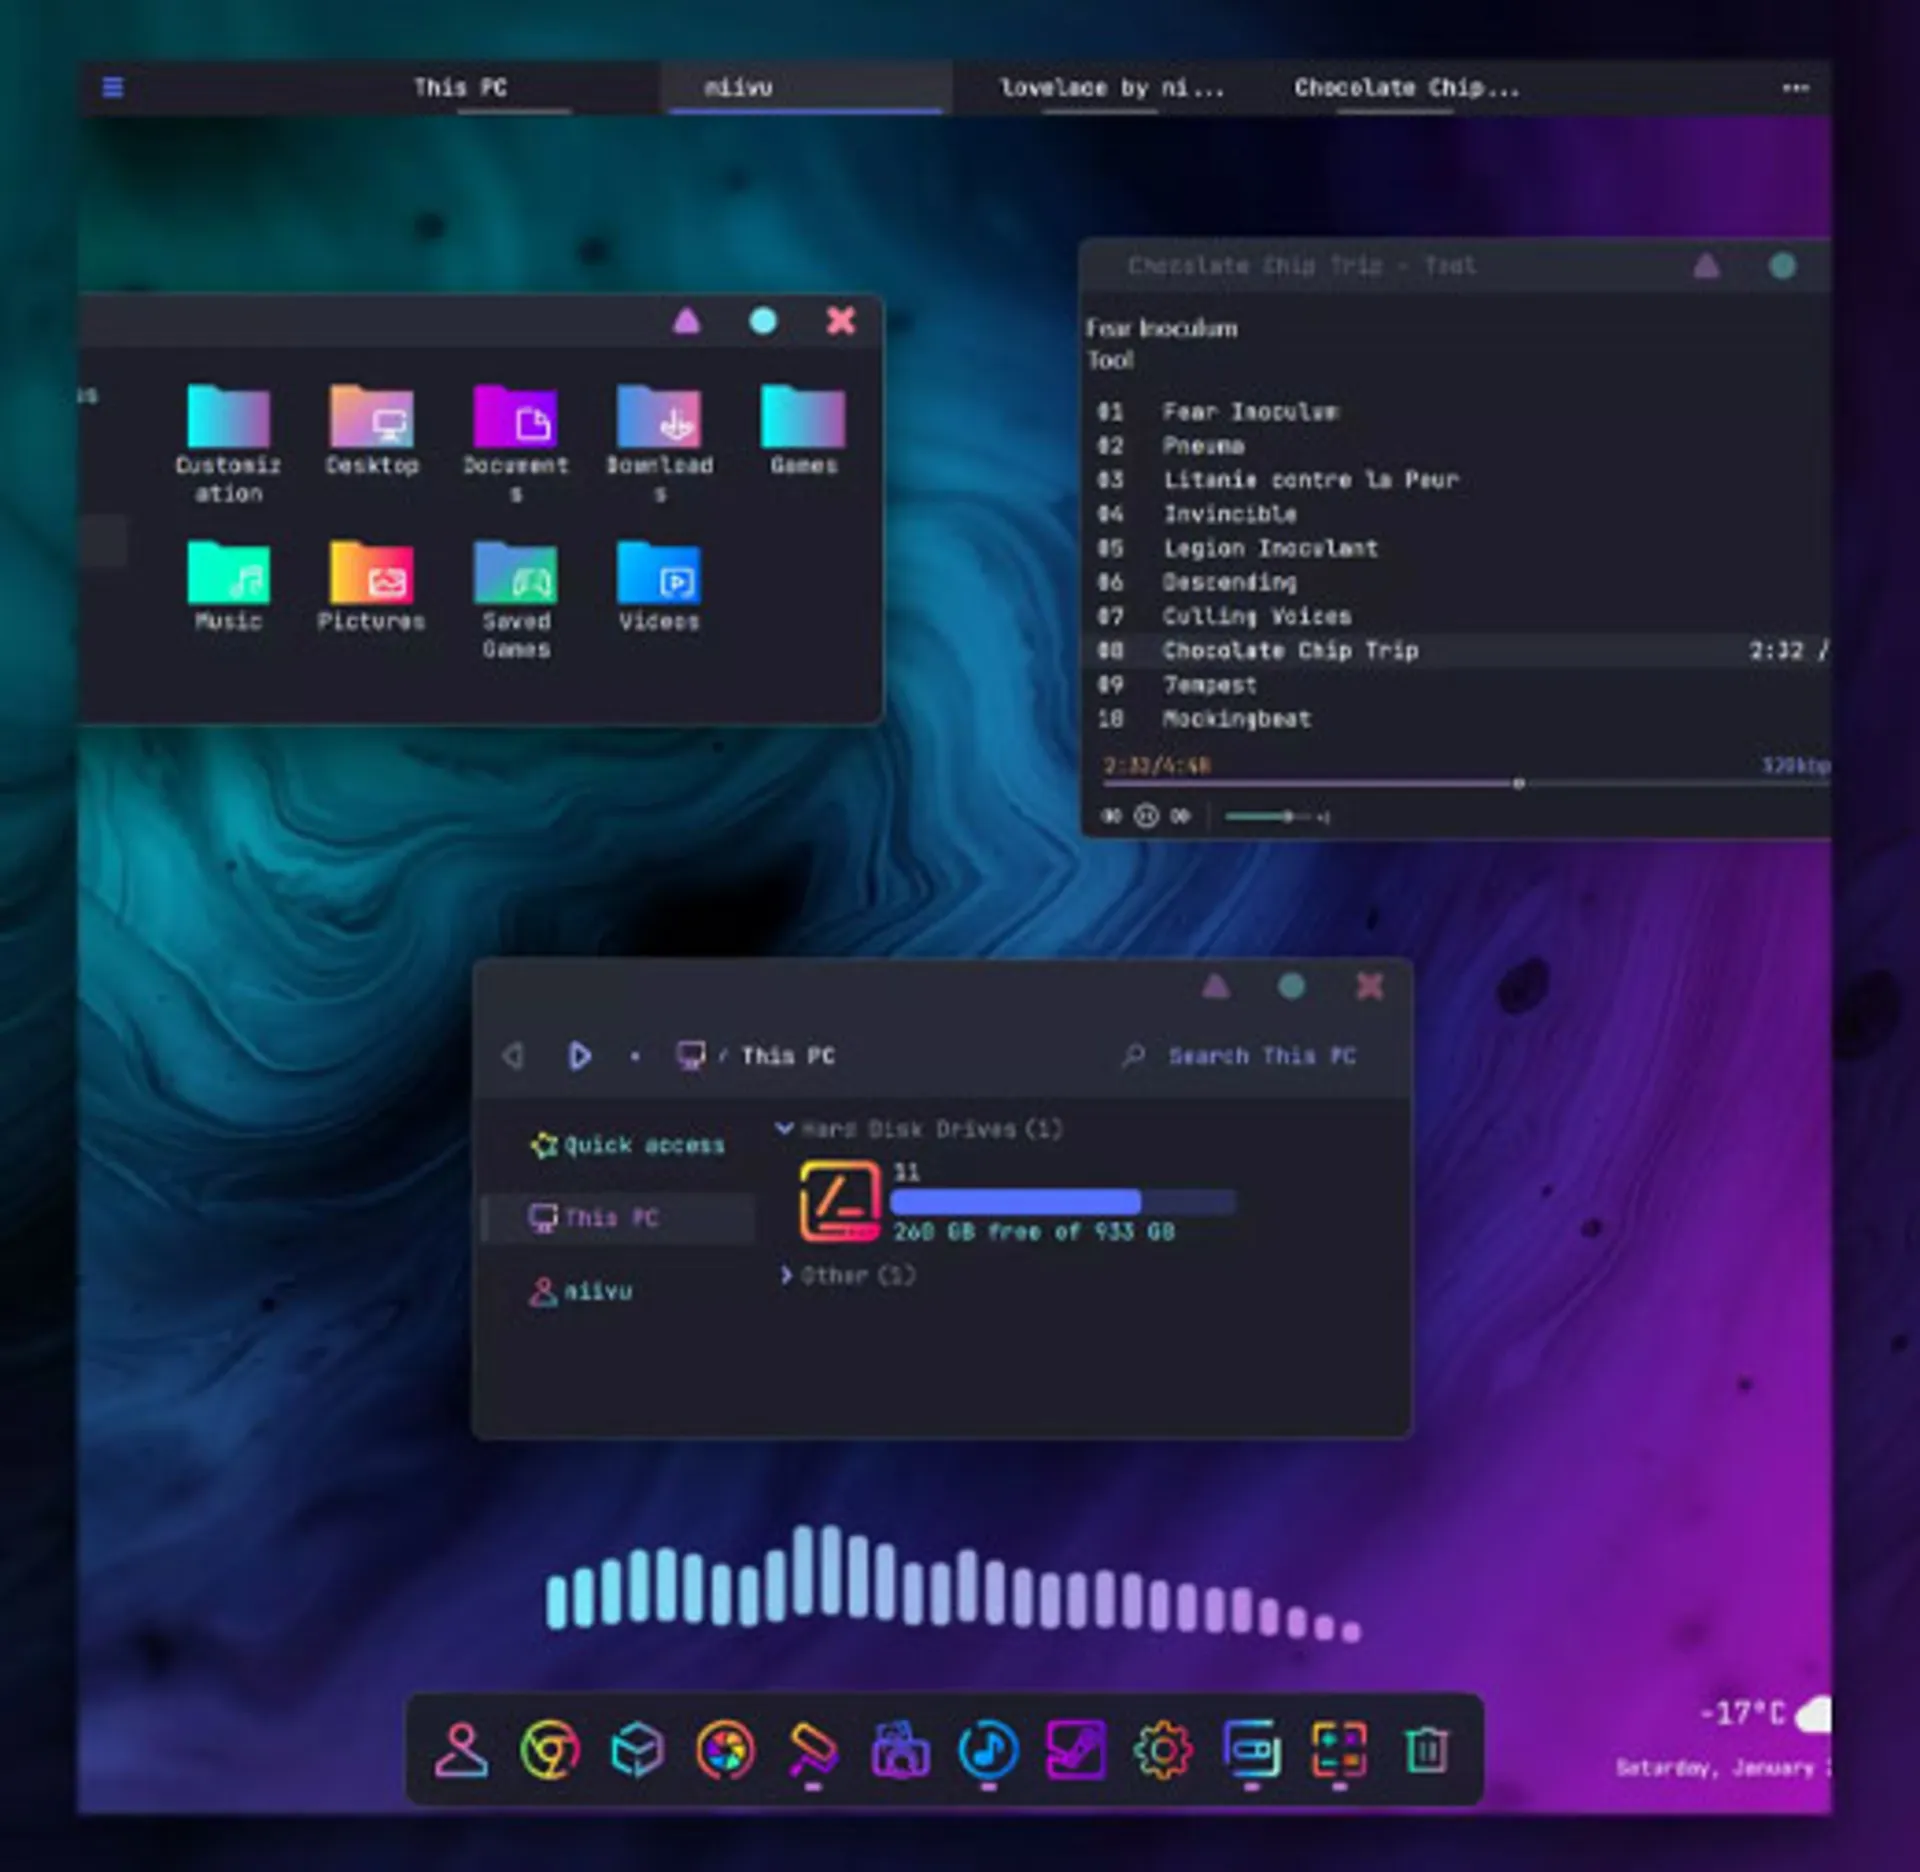Select track 08 Chocolate Chip Trip
The height and width of the screenshot is (1872, 1920).
tap(1456, 650)
